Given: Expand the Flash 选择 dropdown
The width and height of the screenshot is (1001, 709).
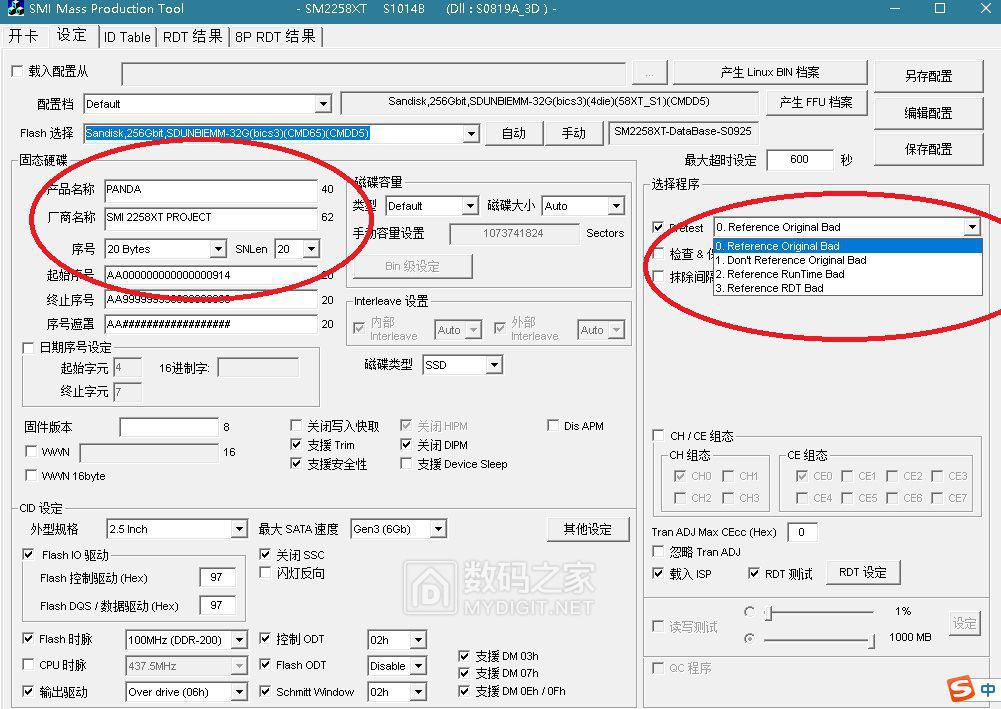Looking at the screenshot, I should 471,133.
